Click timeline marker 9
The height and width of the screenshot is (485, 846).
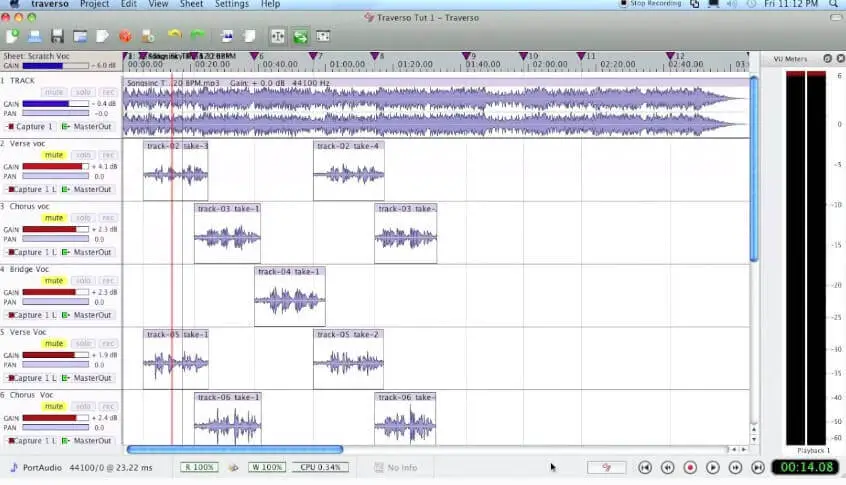click(467, 56)
